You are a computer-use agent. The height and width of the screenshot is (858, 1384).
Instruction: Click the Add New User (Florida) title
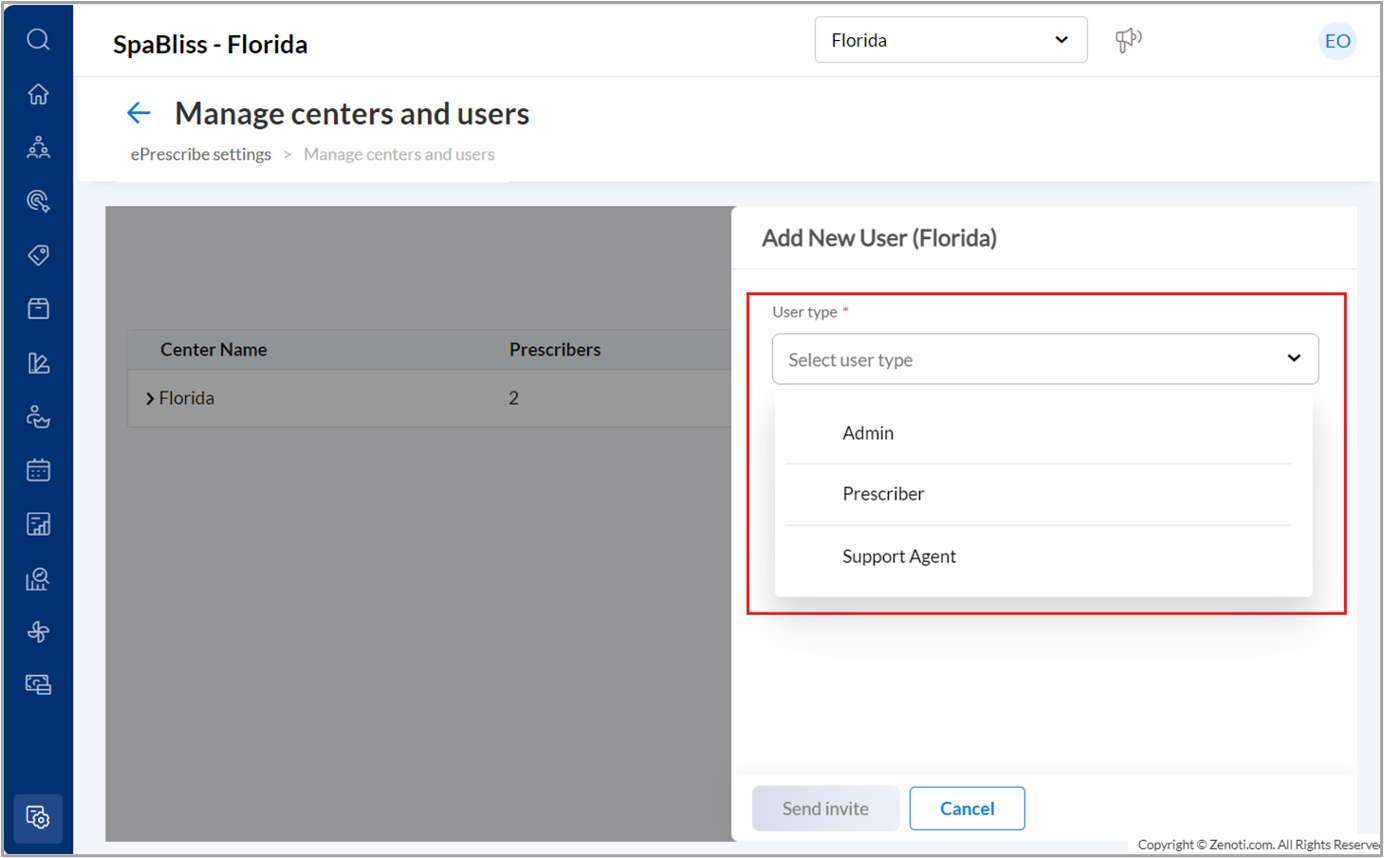tap(879, 238)
